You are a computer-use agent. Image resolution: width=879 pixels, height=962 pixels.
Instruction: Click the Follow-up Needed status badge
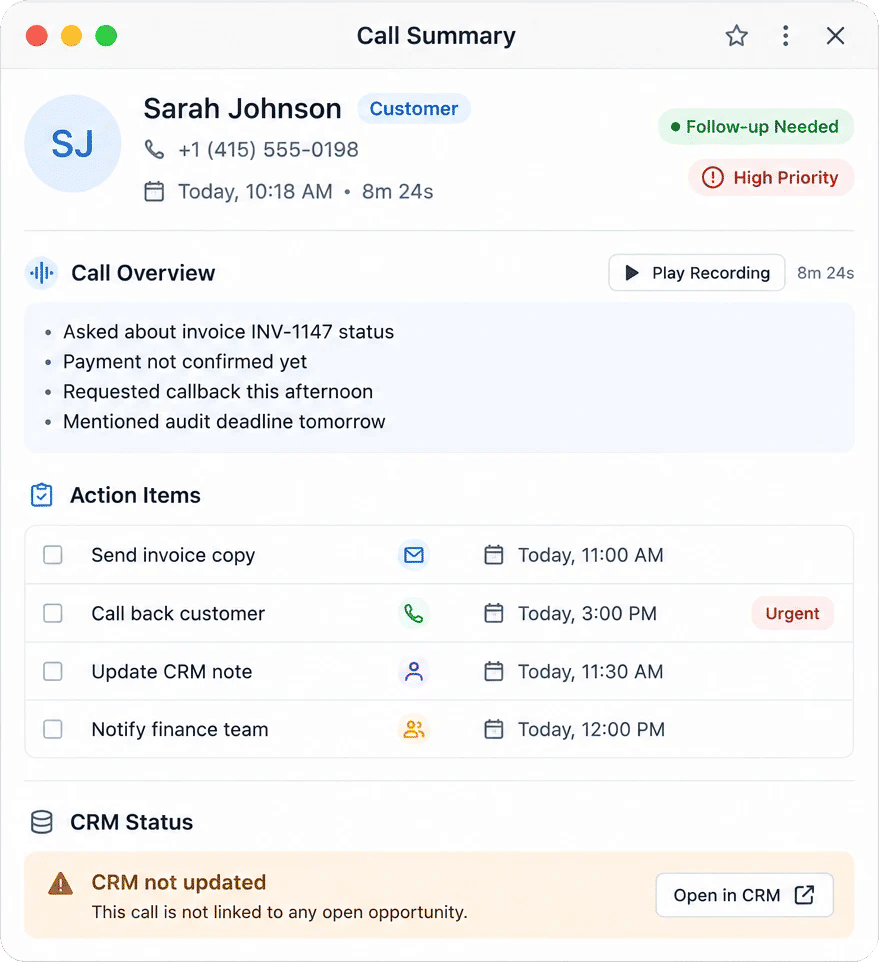pos(756,126)
